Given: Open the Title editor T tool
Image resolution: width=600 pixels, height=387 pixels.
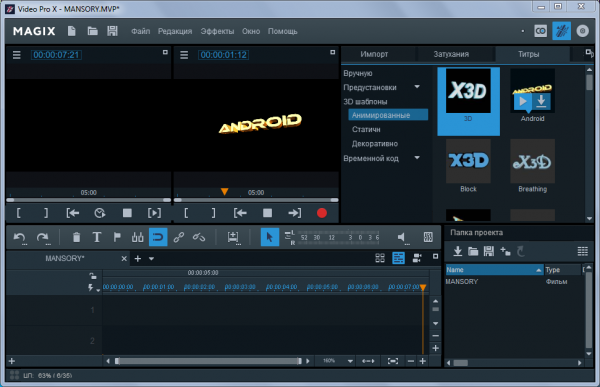Looking at the screenshot, I should click(97, 237).
